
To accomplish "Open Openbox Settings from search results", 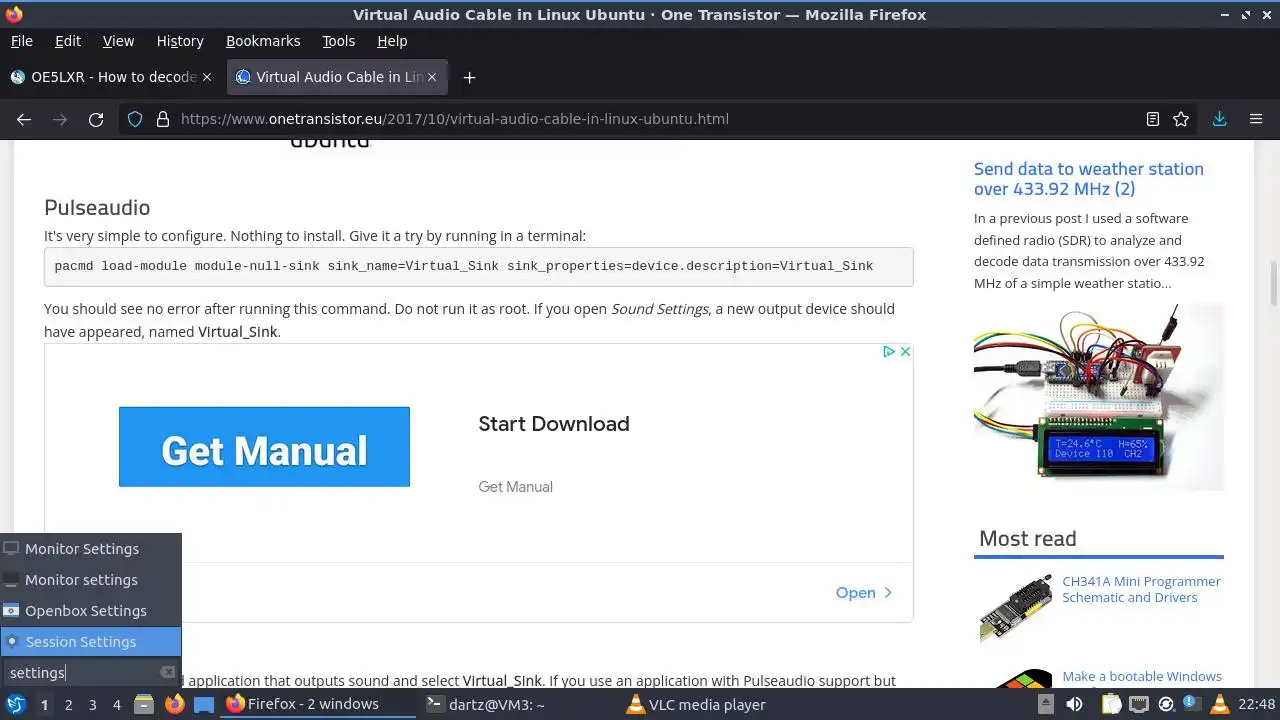I will 91,611.
